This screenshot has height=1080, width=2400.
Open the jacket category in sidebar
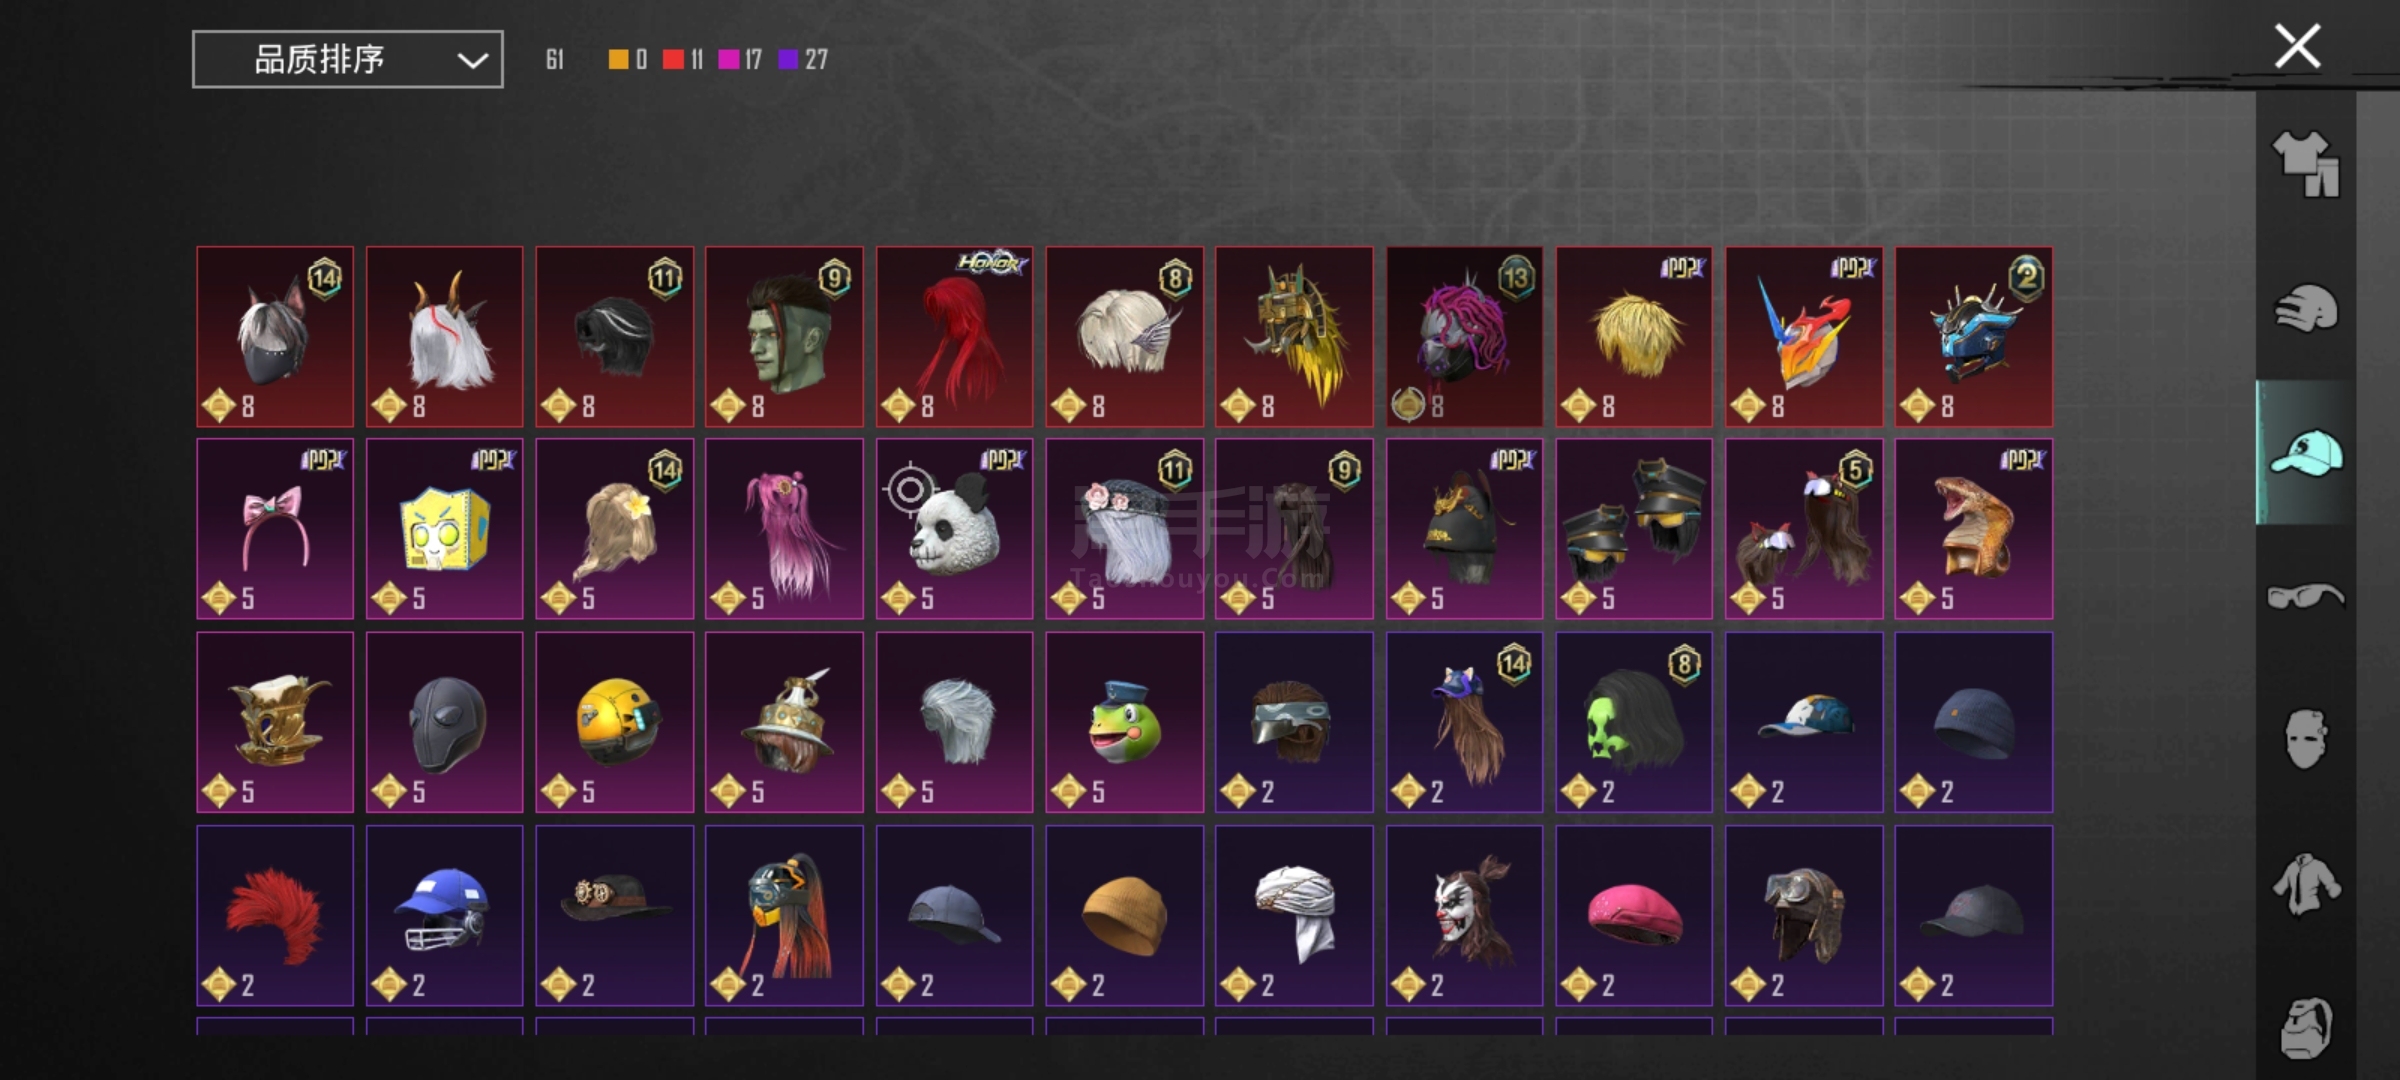click(x=2306, y=883)
